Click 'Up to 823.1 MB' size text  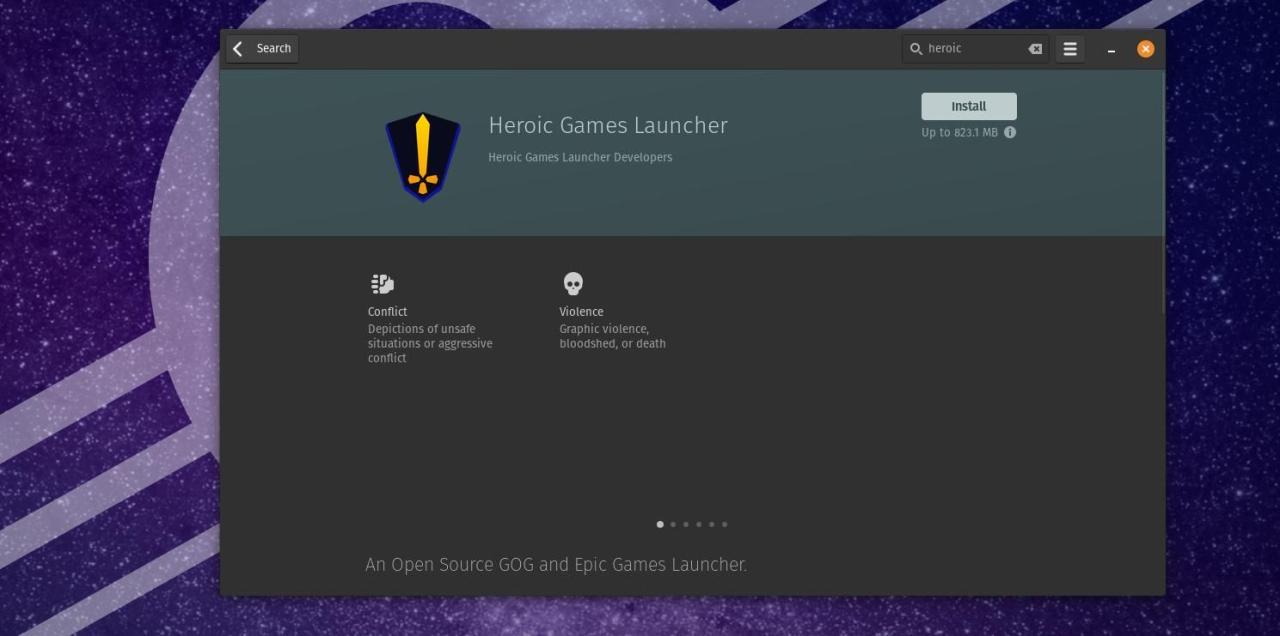(960, 132)
